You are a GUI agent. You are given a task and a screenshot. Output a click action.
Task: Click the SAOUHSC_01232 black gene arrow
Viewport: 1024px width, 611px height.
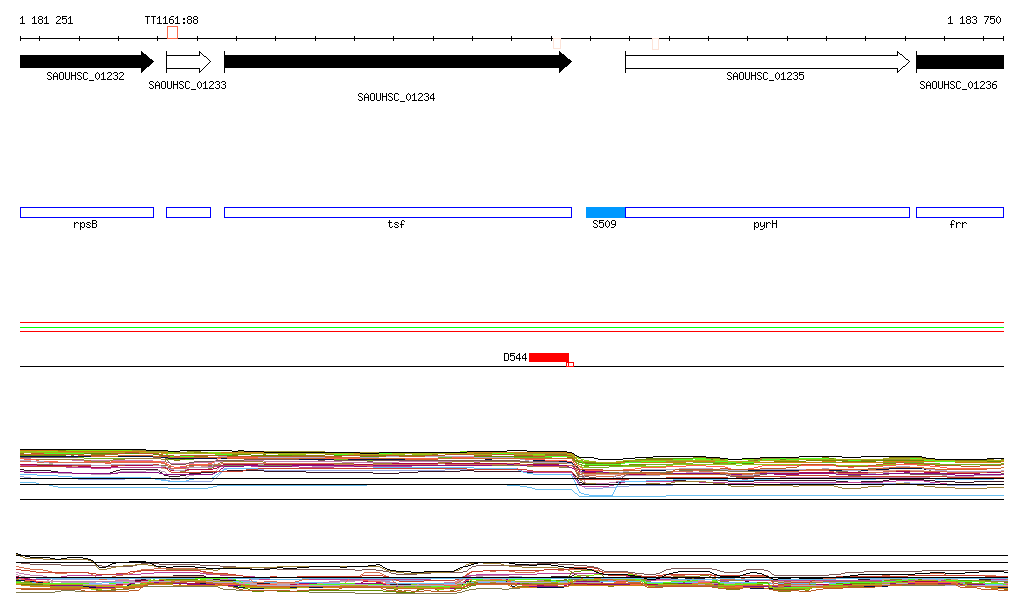click(86, 62)
